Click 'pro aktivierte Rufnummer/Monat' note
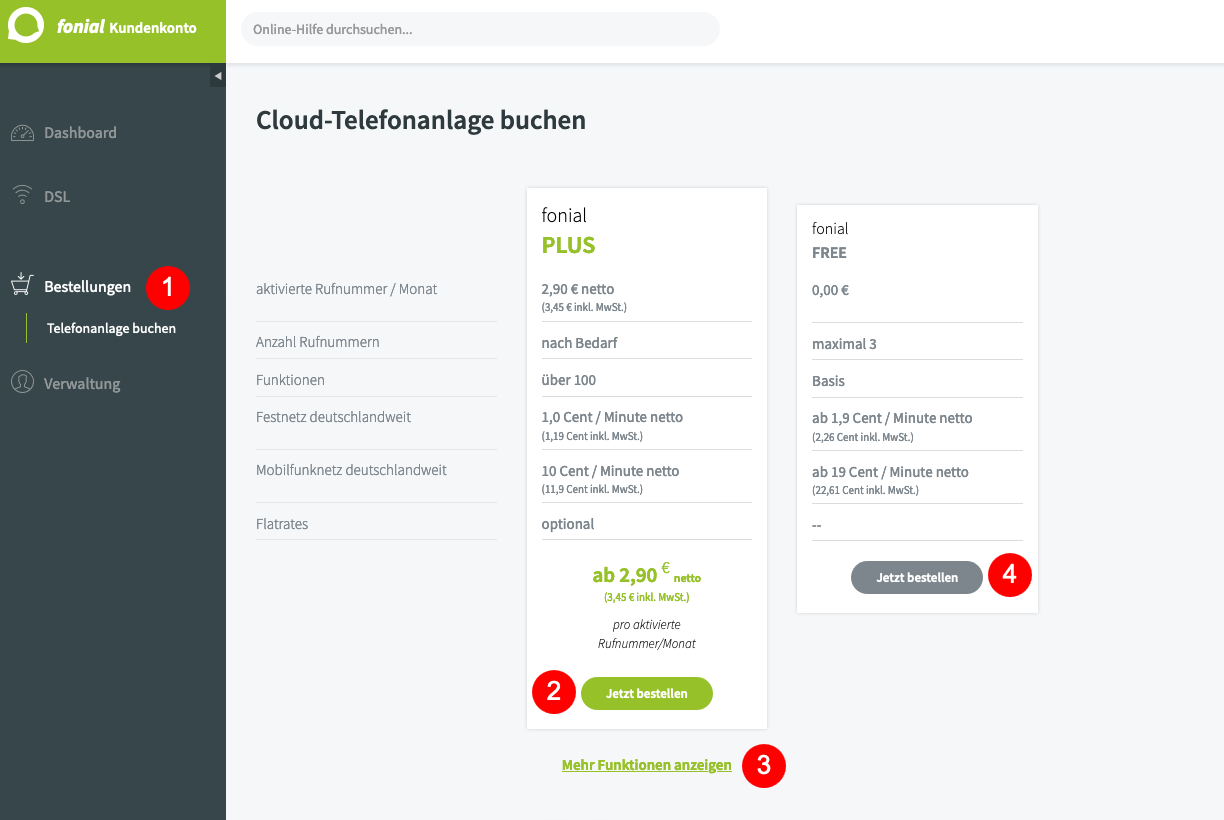The width and height of the screenshot is (1224, 820). point(646,634)
